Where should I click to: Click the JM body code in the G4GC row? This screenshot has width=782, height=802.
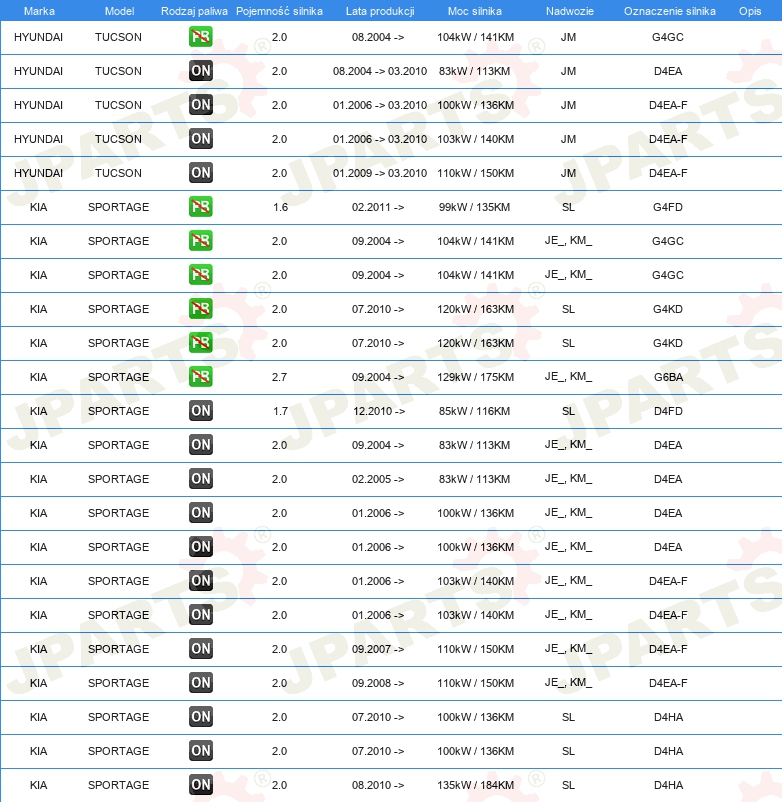(x=568, y=37)
